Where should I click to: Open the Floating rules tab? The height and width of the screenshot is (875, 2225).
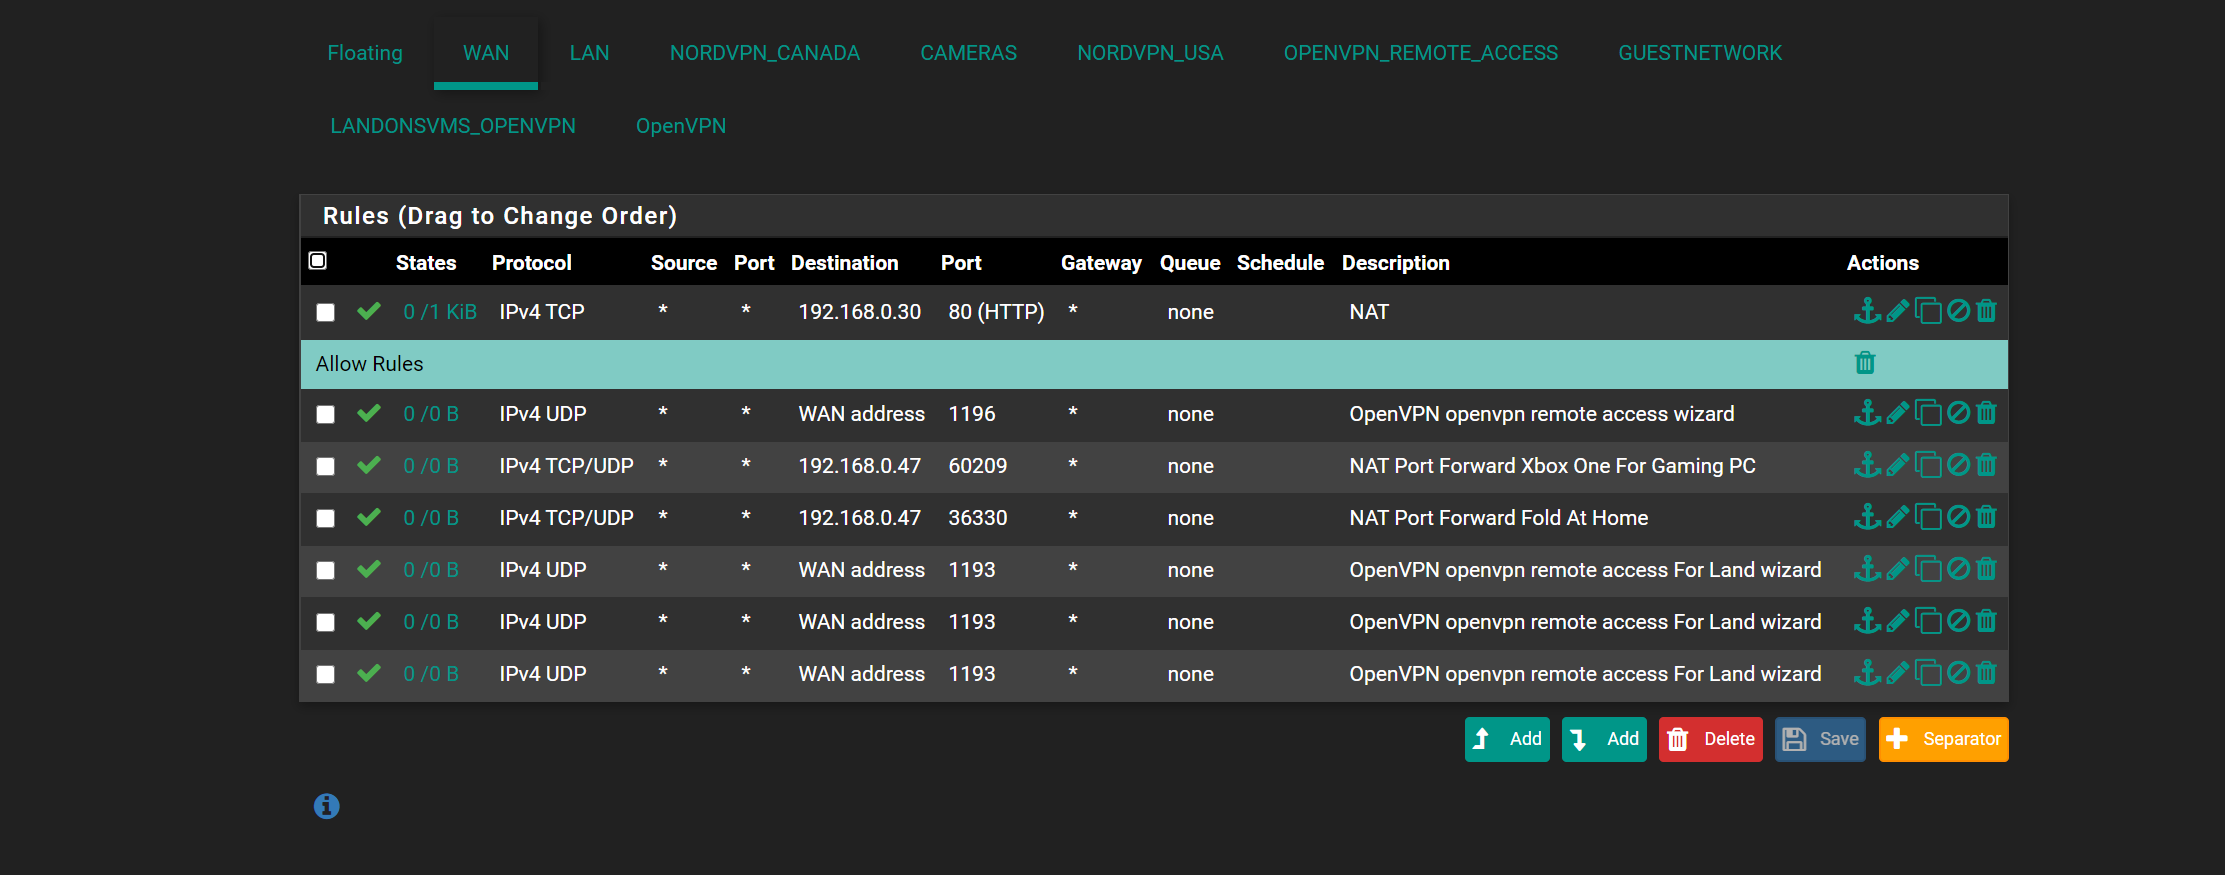[x=365, y=53]
